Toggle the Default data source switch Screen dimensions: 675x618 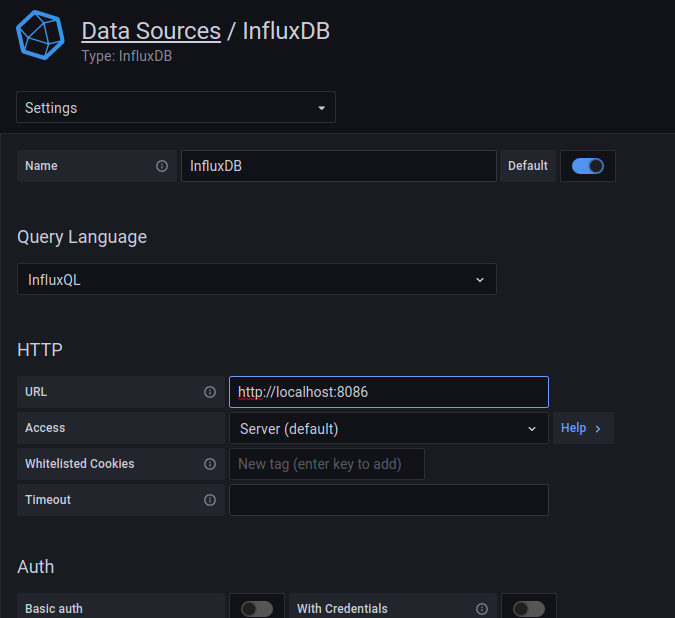point(588,166)
